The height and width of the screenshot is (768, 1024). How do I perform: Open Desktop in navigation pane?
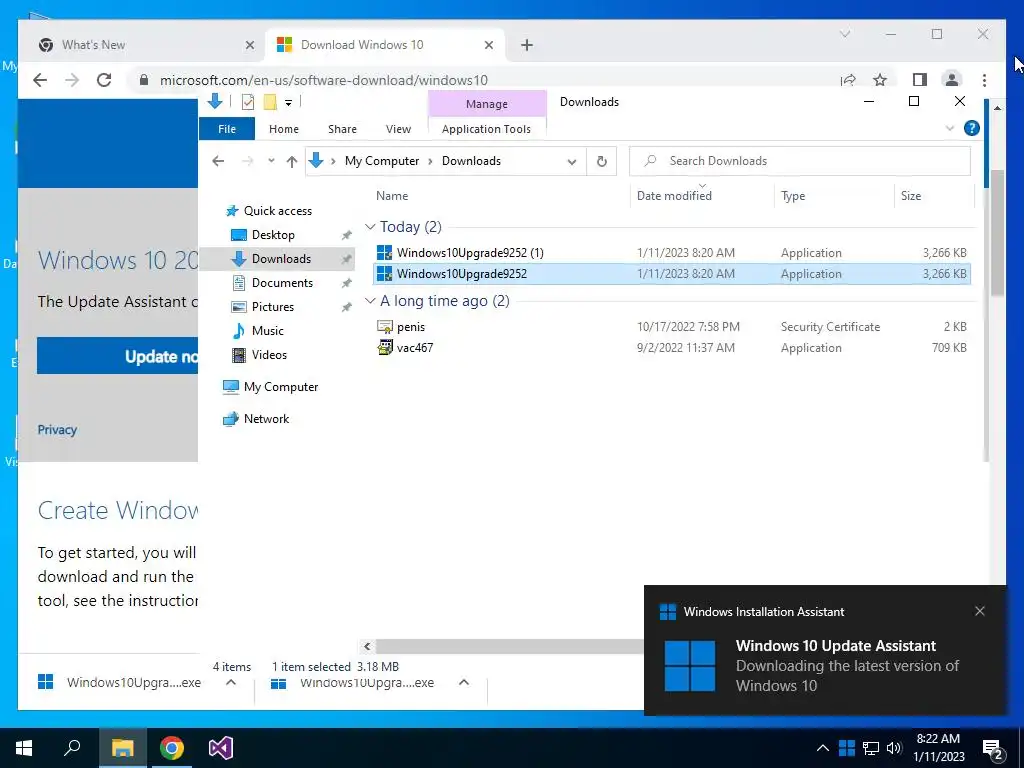click(273, 234)
